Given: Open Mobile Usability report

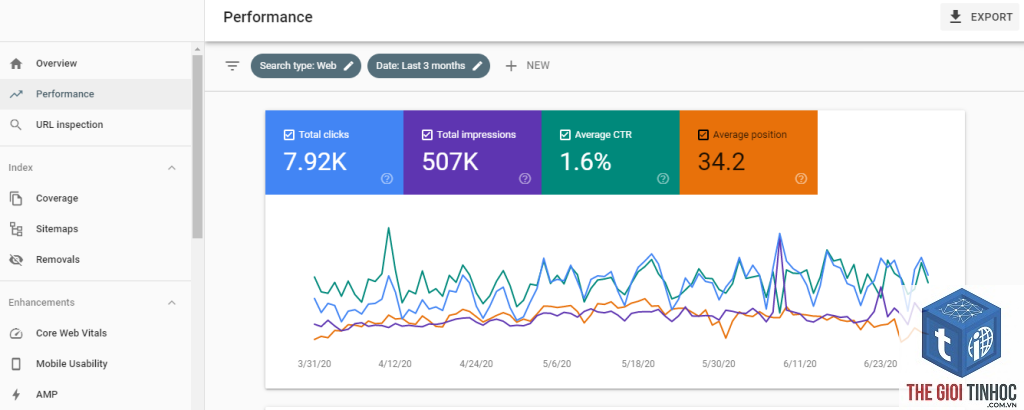Looking at the screenshot, I should [x=96, y=364].
